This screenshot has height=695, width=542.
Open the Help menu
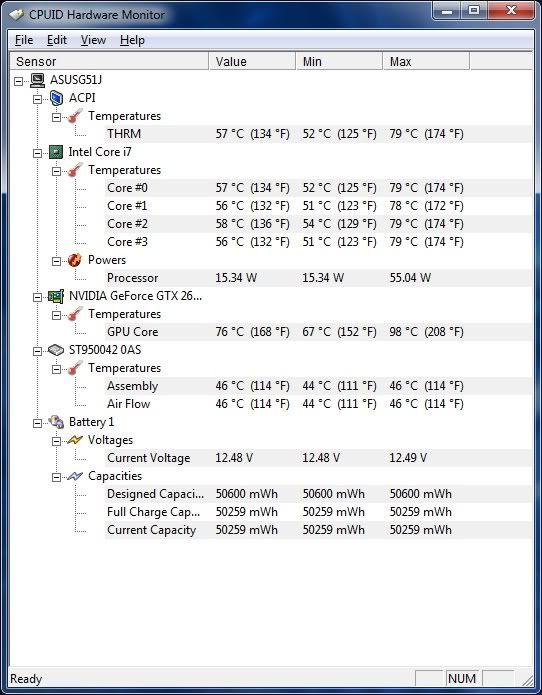pyautogui.click(x=132, y=40)
